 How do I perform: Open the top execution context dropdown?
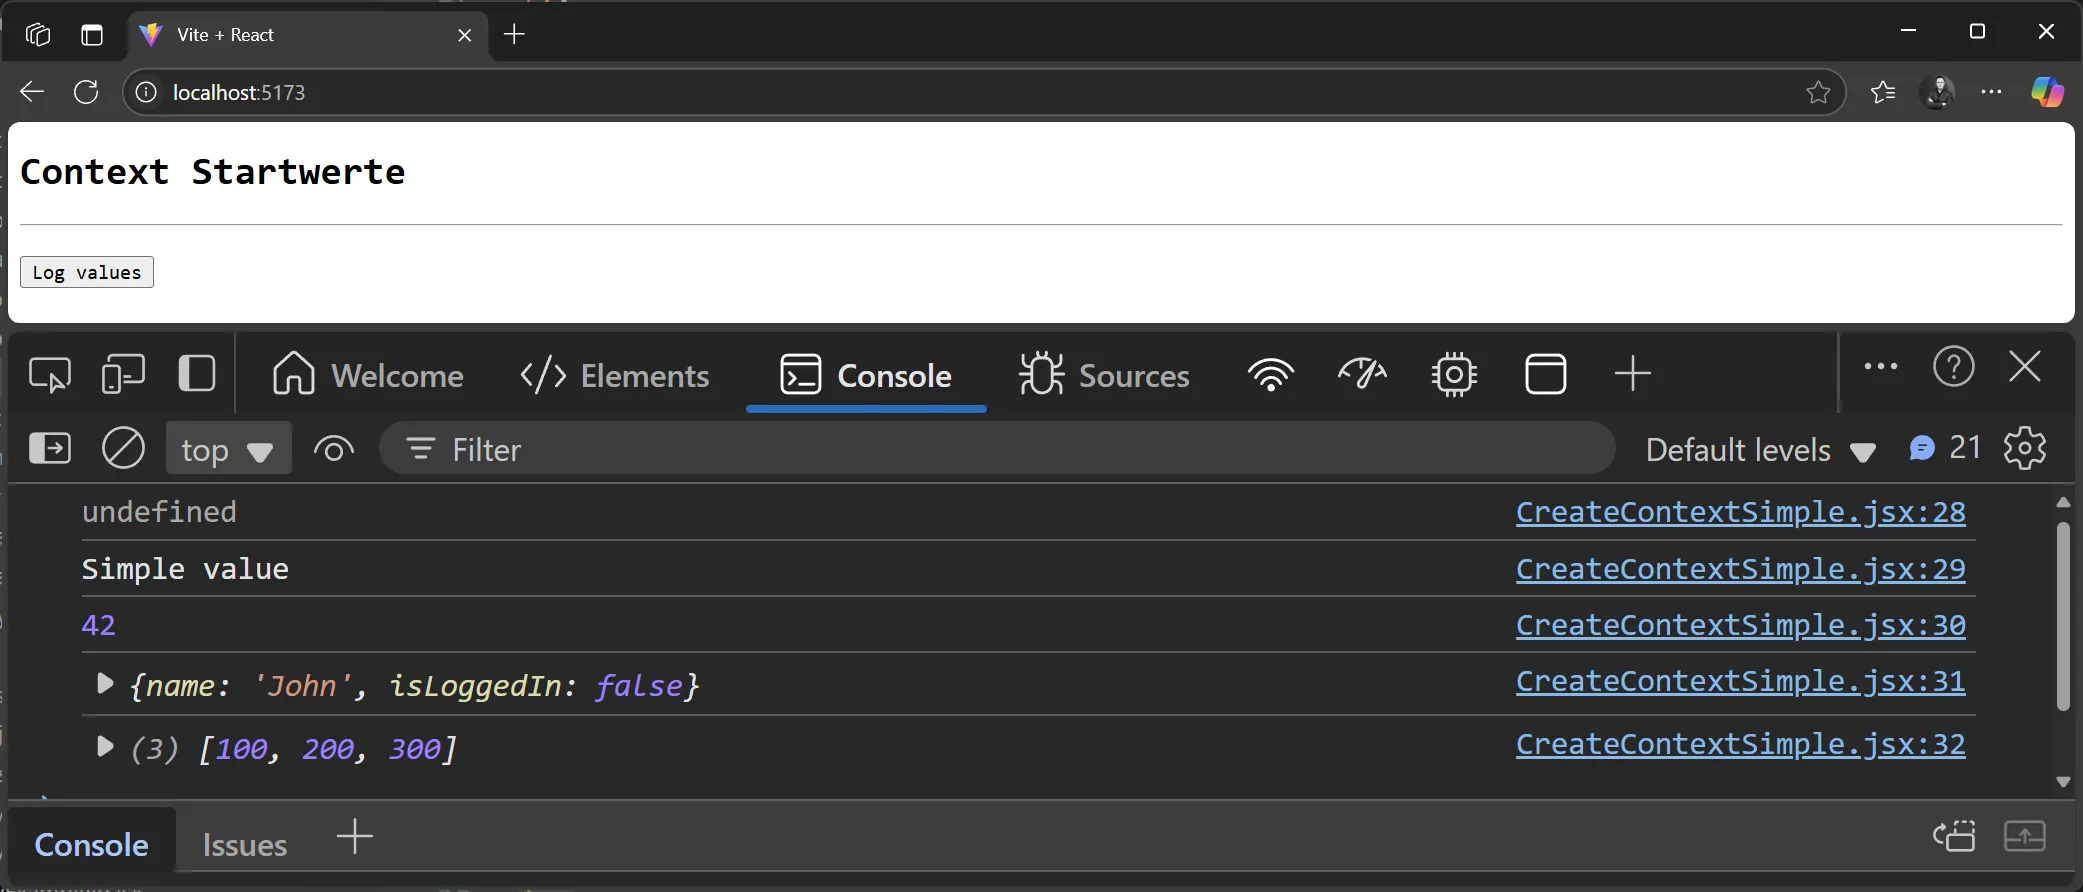point(228,450)
